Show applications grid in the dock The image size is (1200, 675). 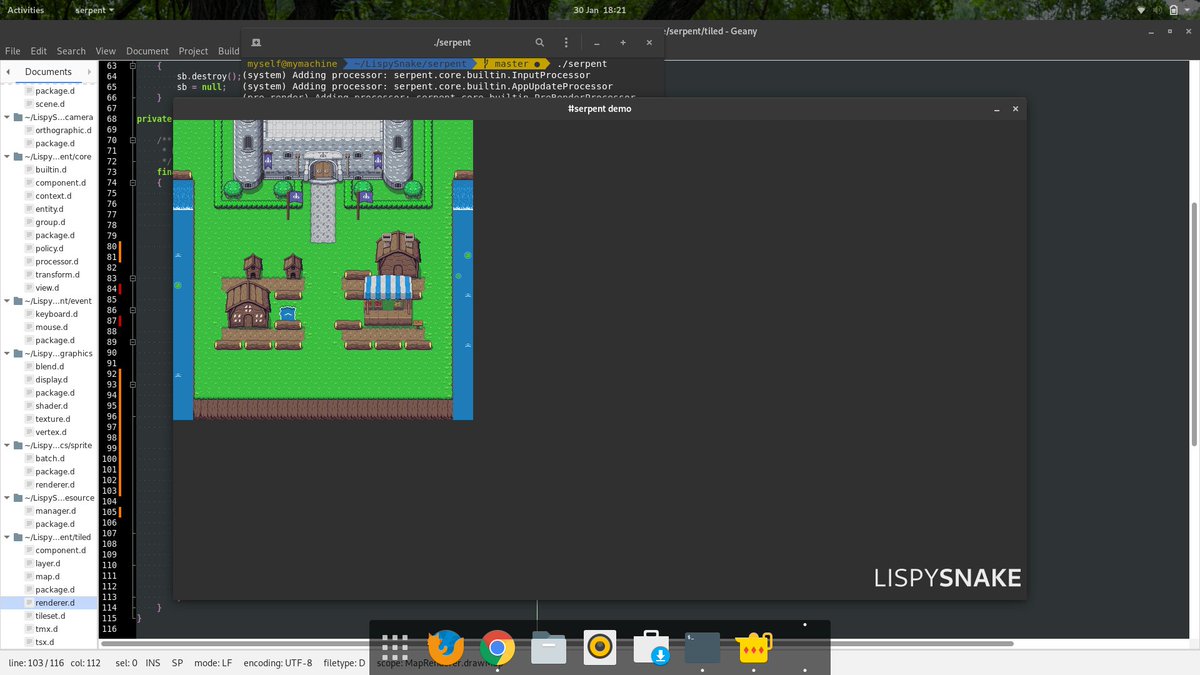(x=395, y=648)
